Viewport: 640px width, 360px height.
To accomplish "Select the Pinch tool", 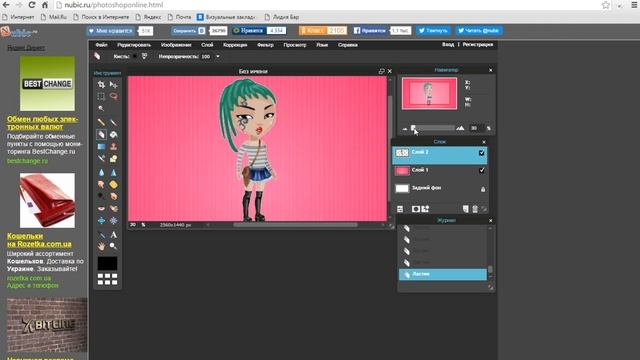I will (x=113, y=220).
